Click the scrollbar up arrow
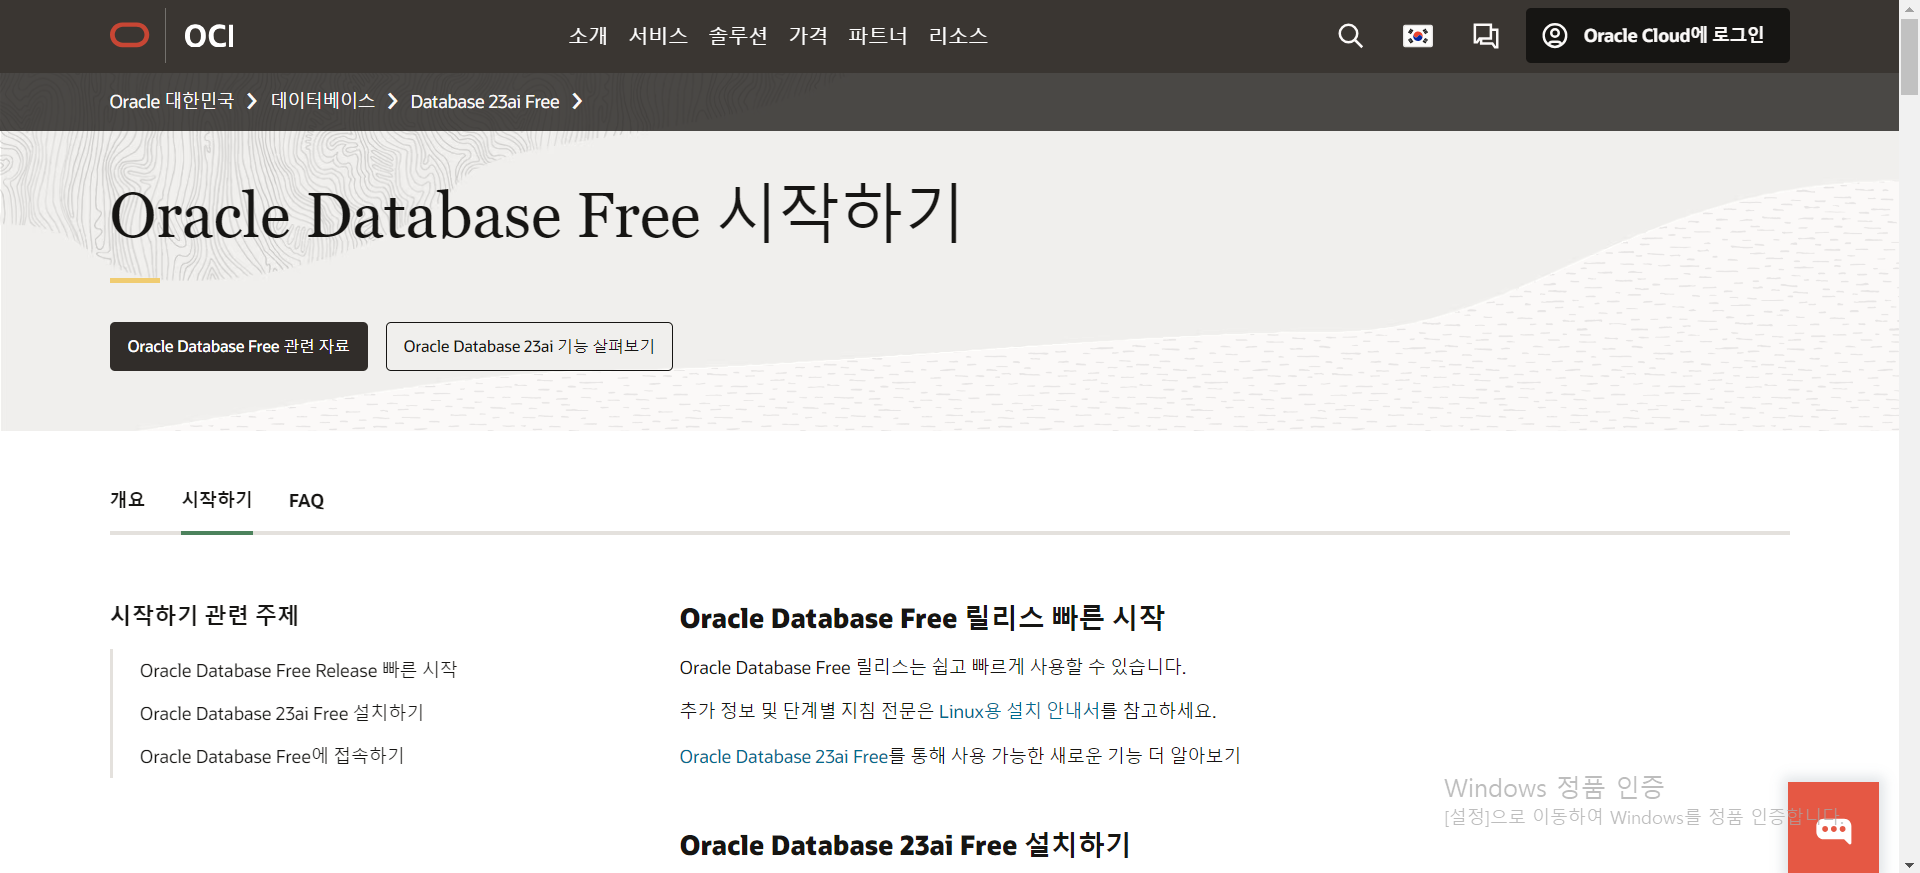This screenshot has height=873, width=1920. pos(1909,8)
